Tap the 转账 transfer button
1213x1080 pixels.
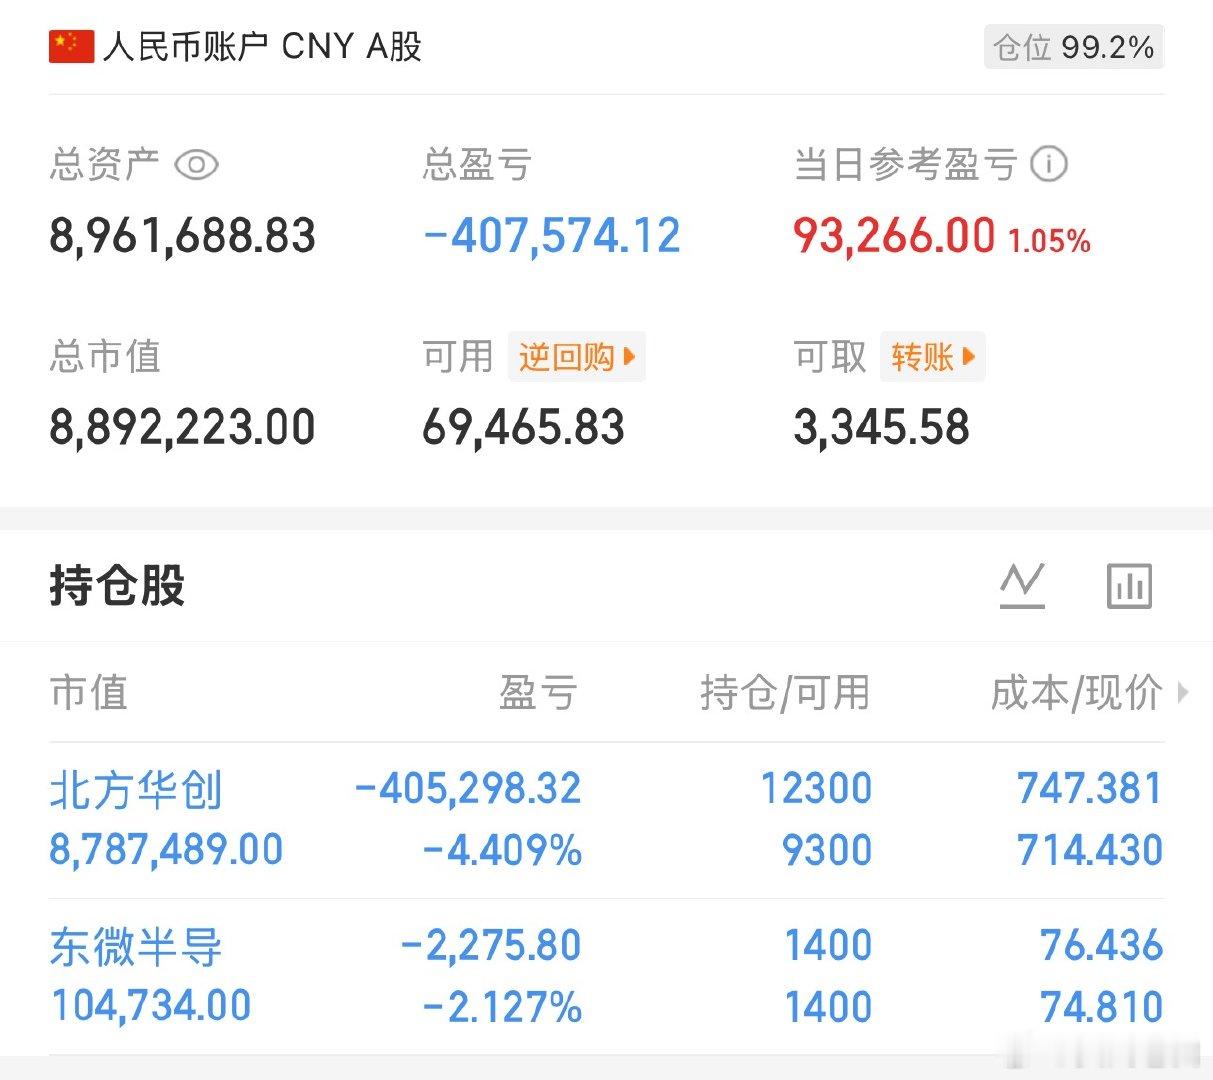932,356
